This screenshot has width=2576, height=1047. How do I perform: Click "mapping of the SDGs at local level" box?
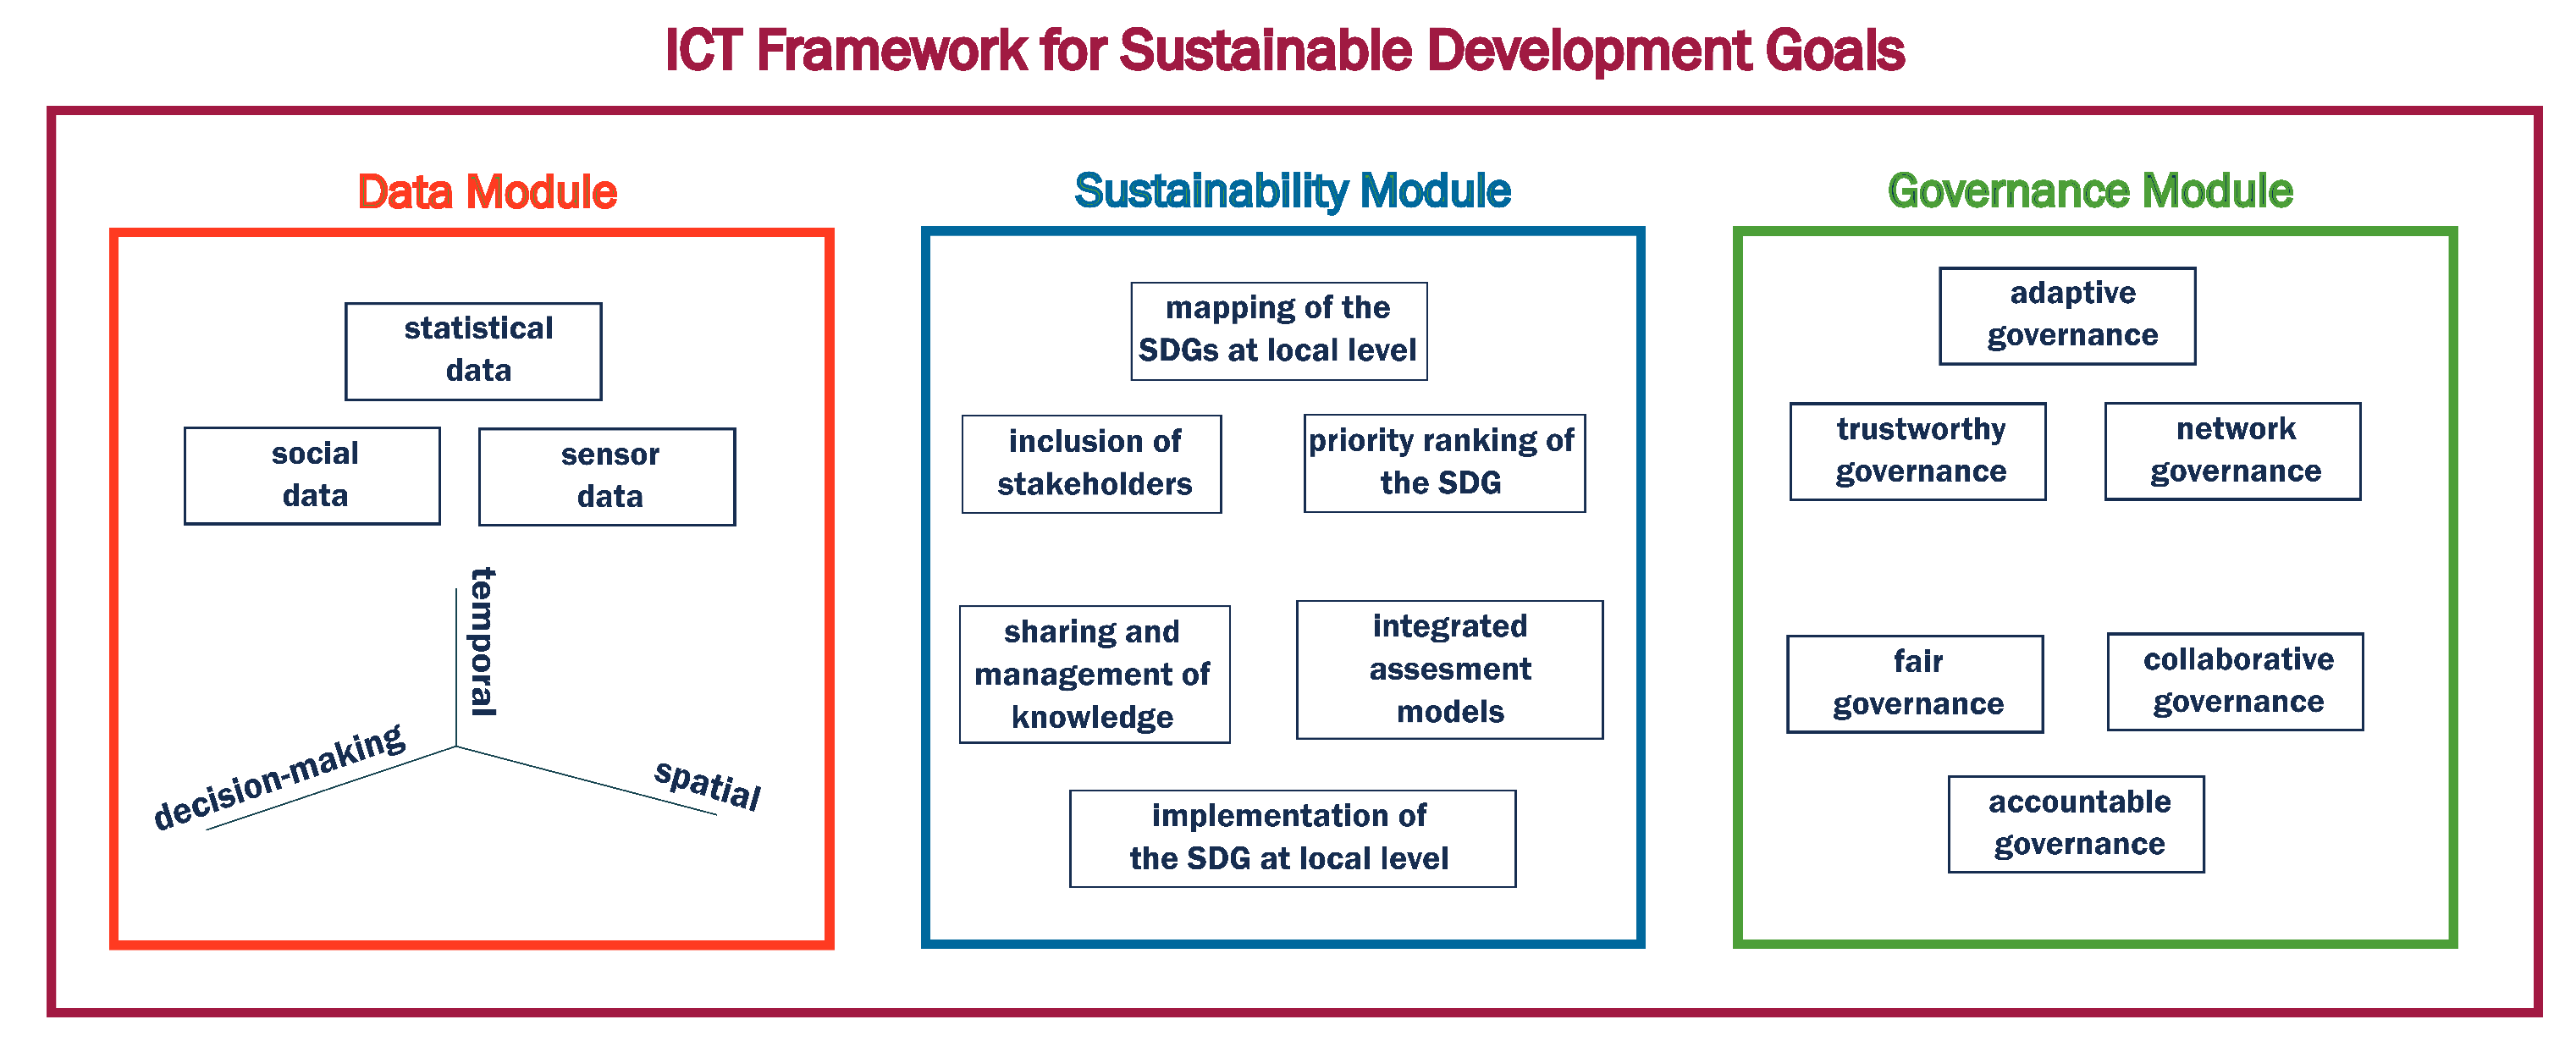[1278, 330]
